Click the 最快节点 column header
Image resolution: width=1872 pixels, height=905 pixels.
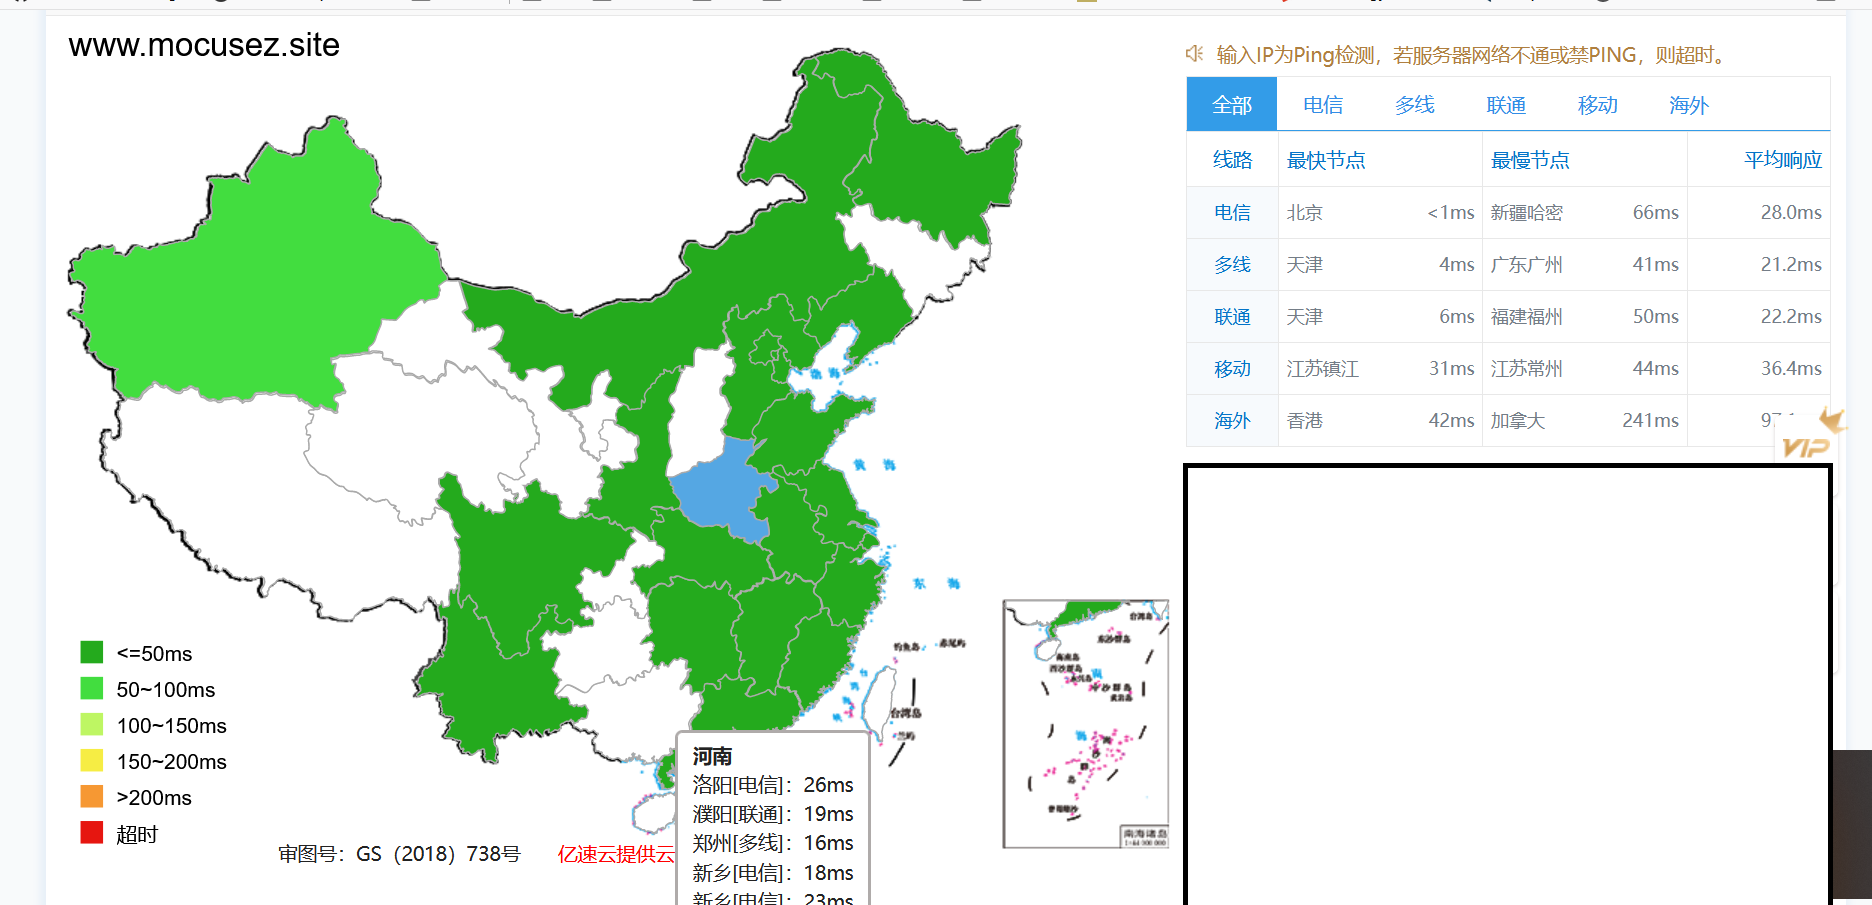tap(1326, 160)
